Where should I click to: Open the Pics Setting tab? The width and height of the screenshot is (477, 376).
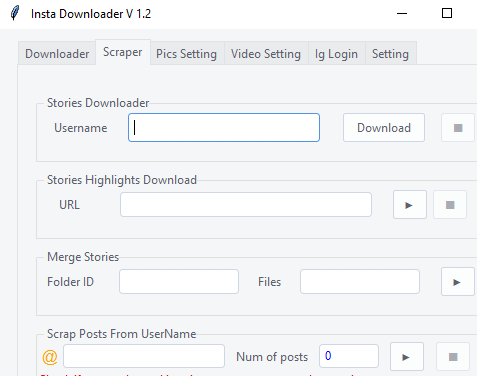tap(186, 53)
